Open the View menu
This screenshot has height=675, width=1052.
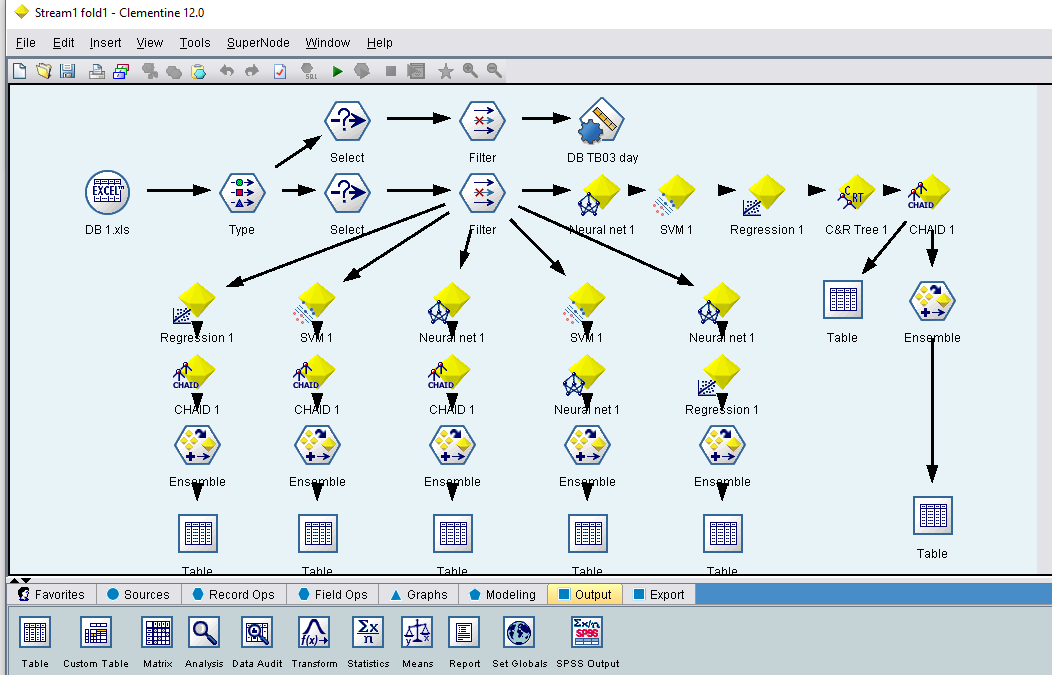(150, 43)
